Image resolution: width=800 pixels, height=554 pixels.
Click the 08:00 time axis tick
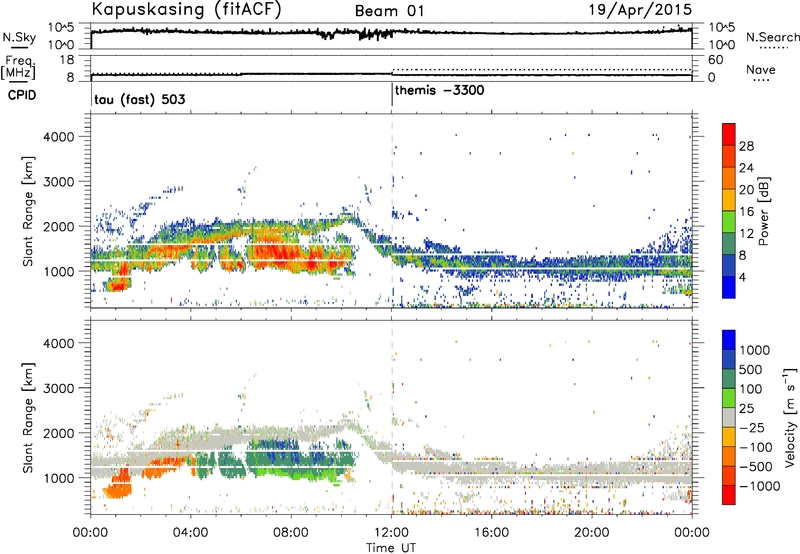pos(291,532)
